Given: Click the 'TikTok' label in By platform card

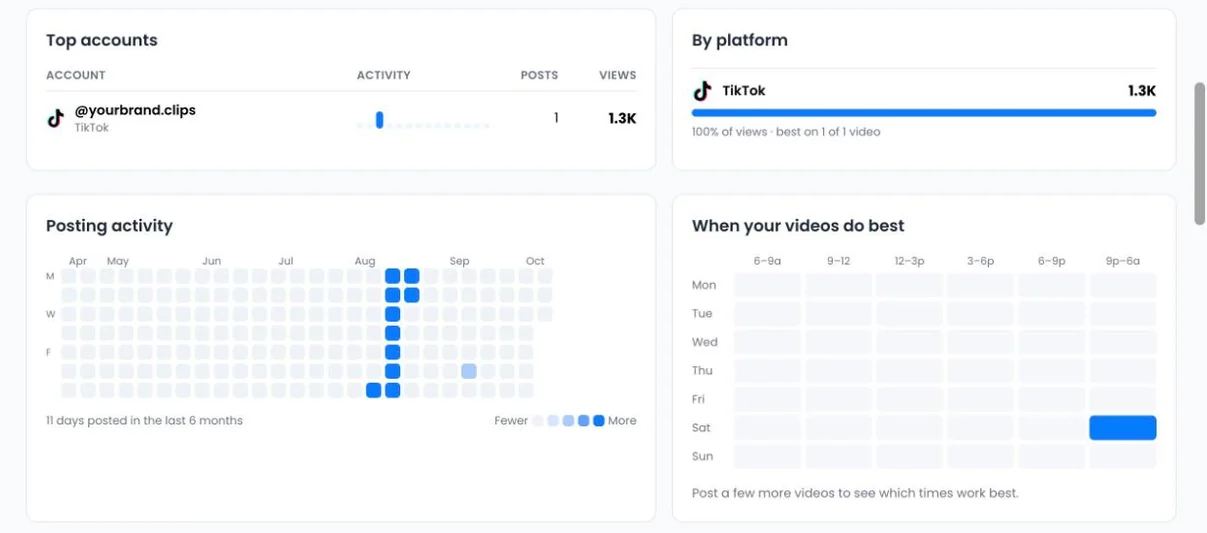Looking at the screenshot, I should (x=744, y=91).
